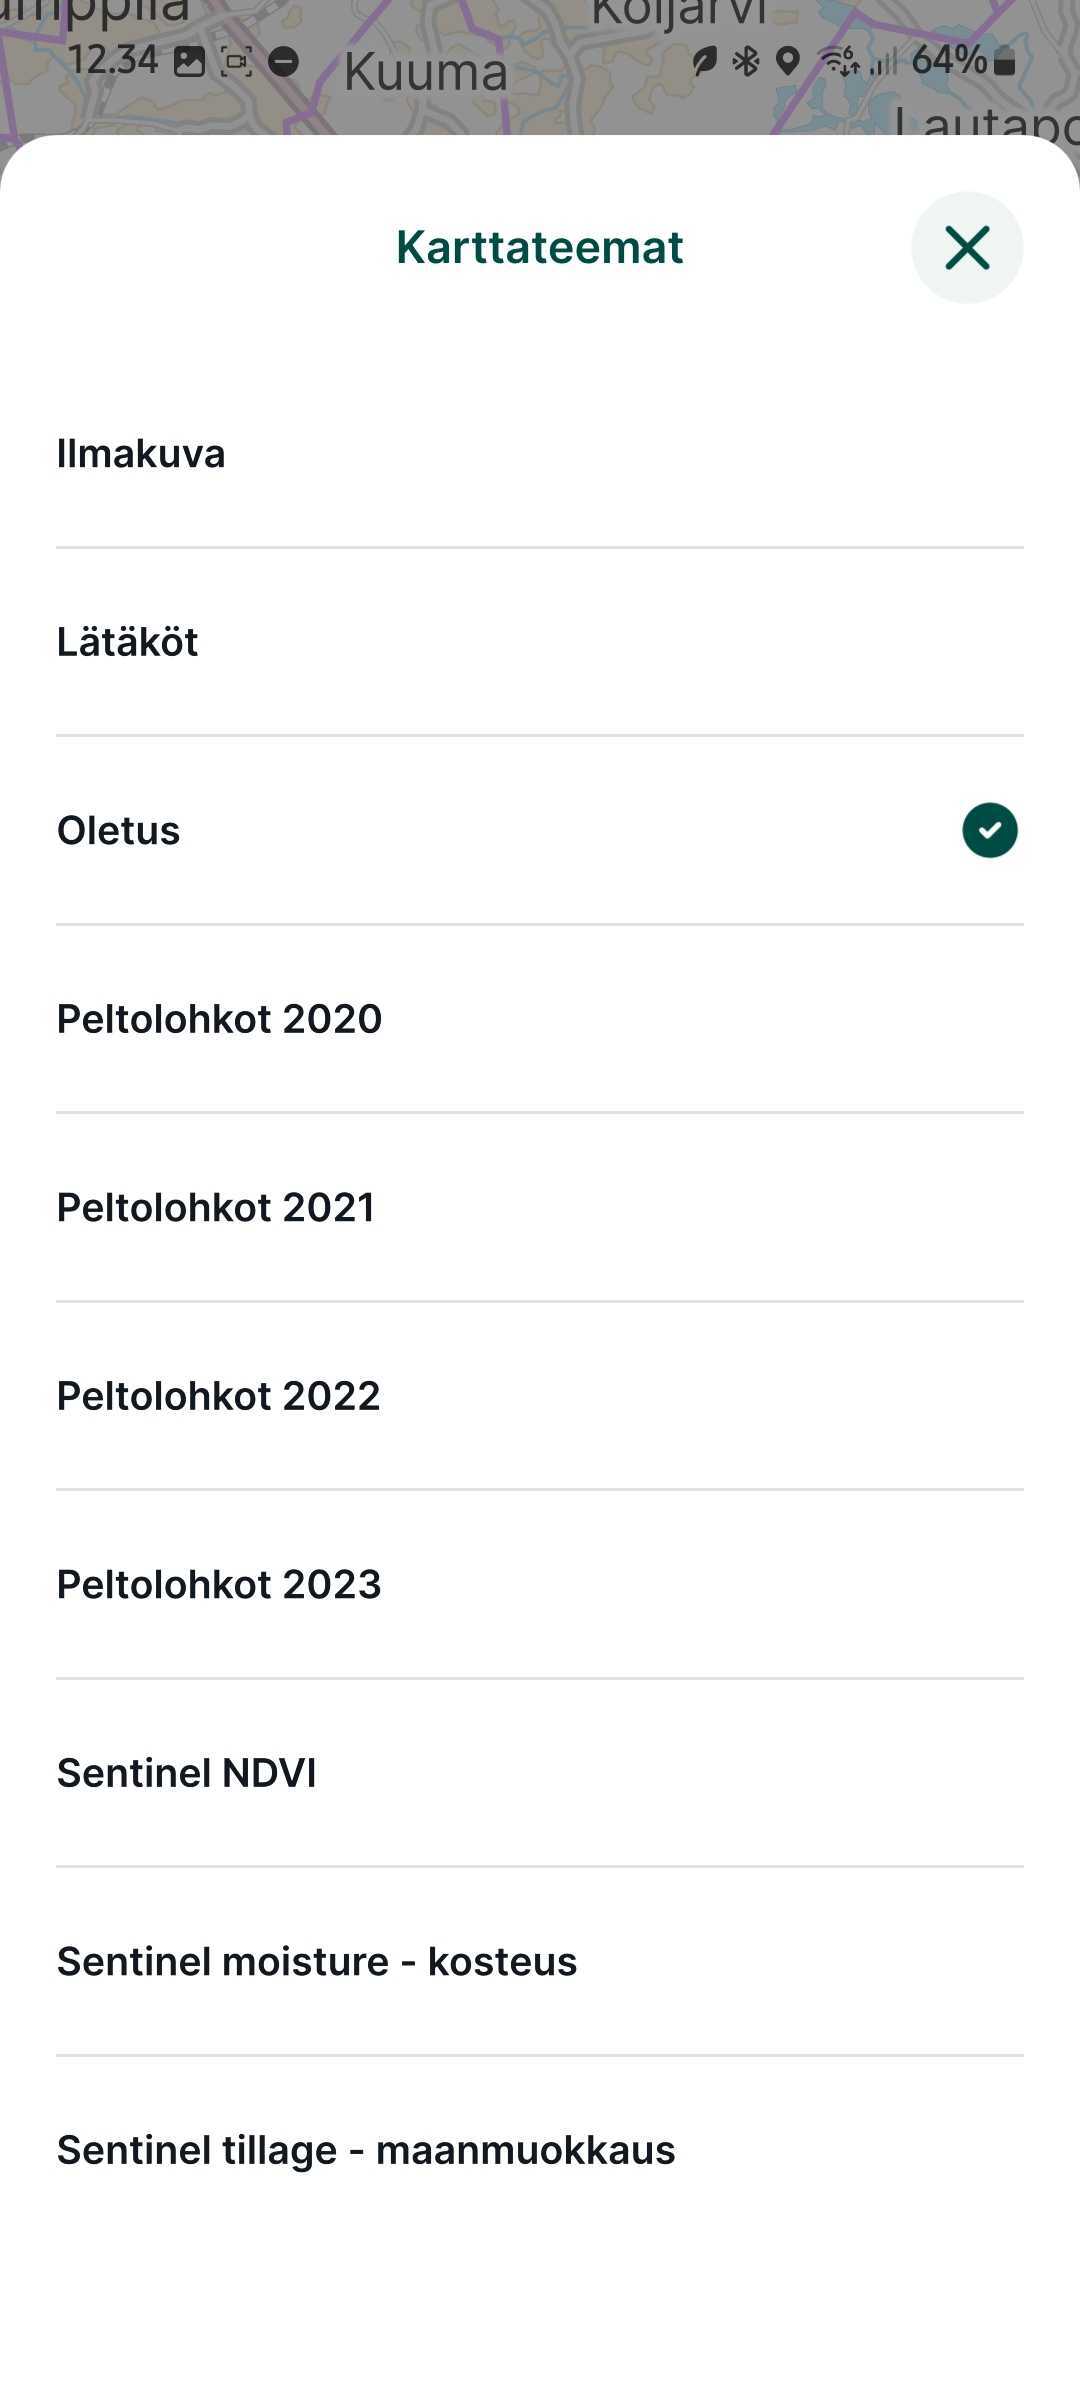Viewport: 1080px width, 2400px height.
Task: Tap the do-not-disturb status icon
Action: click(x=284, y=62)
